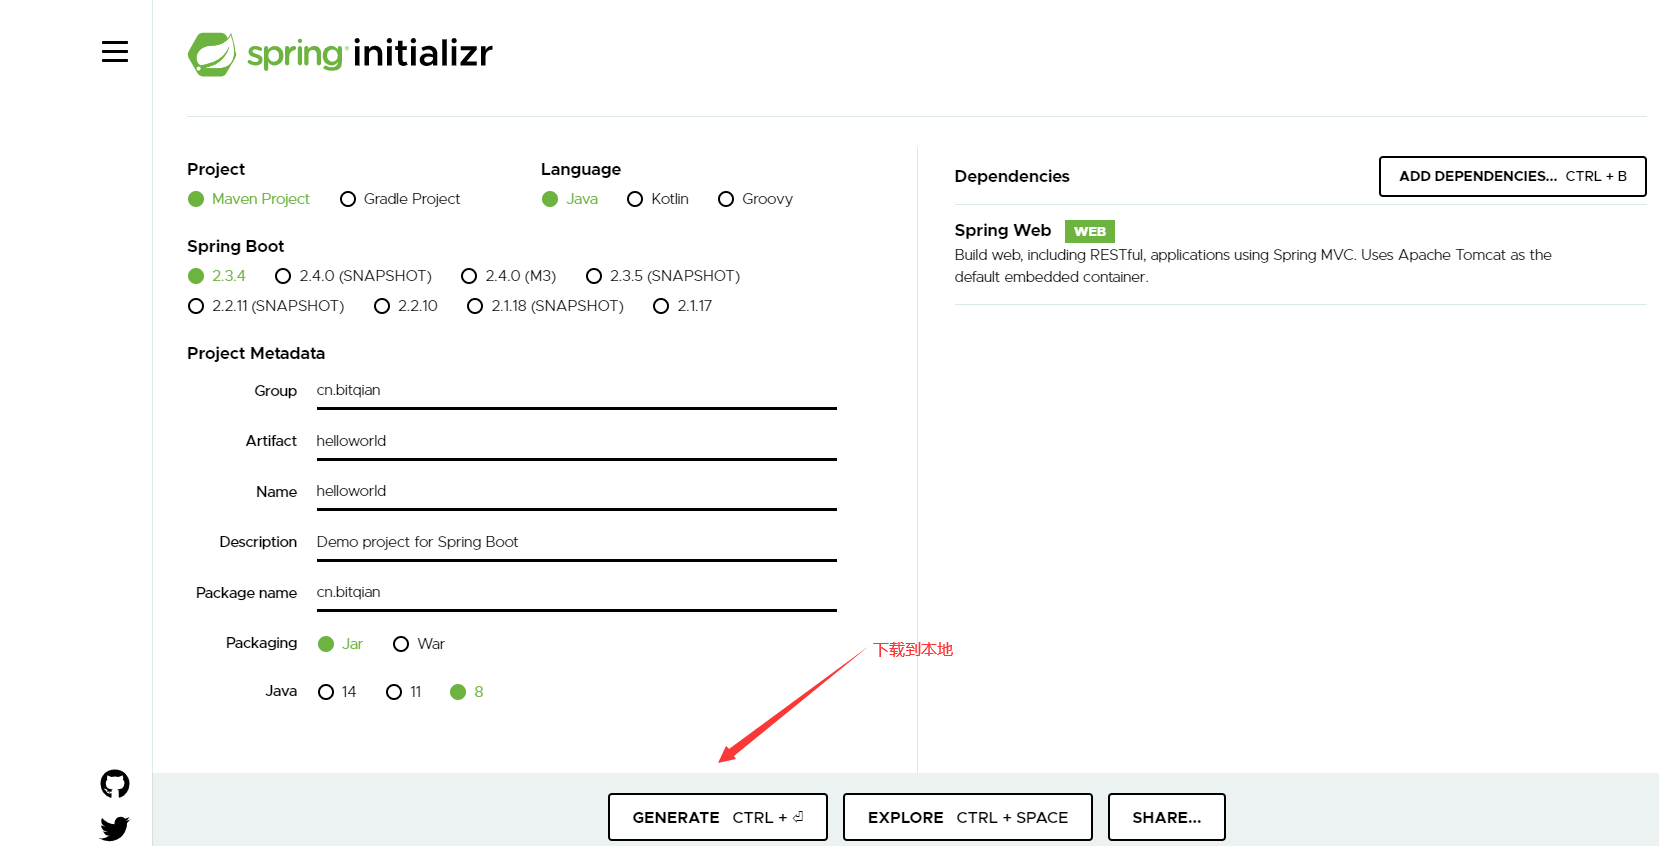This screenshot has height=846, width=1659.
Task: Edit the Name field
Action: [576, 492]
